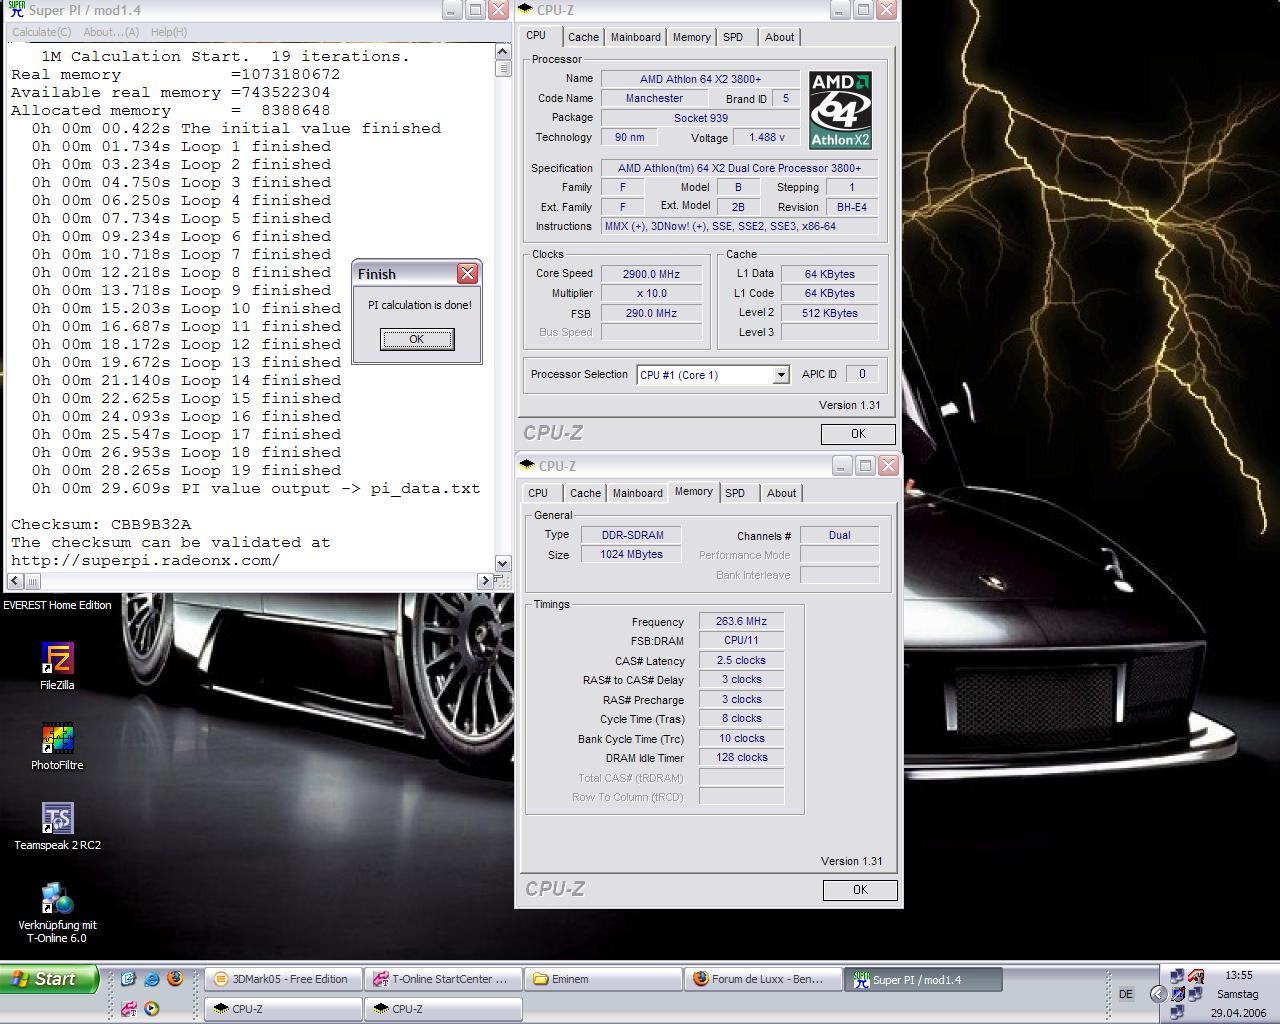Viewport: 1280px width, 1024px height.
Task: Click the Code Name field Manchester
Action: coord(654,98)
